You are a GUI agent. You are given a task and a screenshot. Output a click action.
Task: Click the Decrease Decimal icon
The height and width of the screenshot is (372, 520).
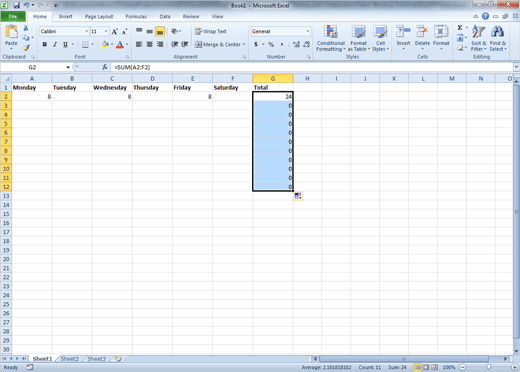307,44
